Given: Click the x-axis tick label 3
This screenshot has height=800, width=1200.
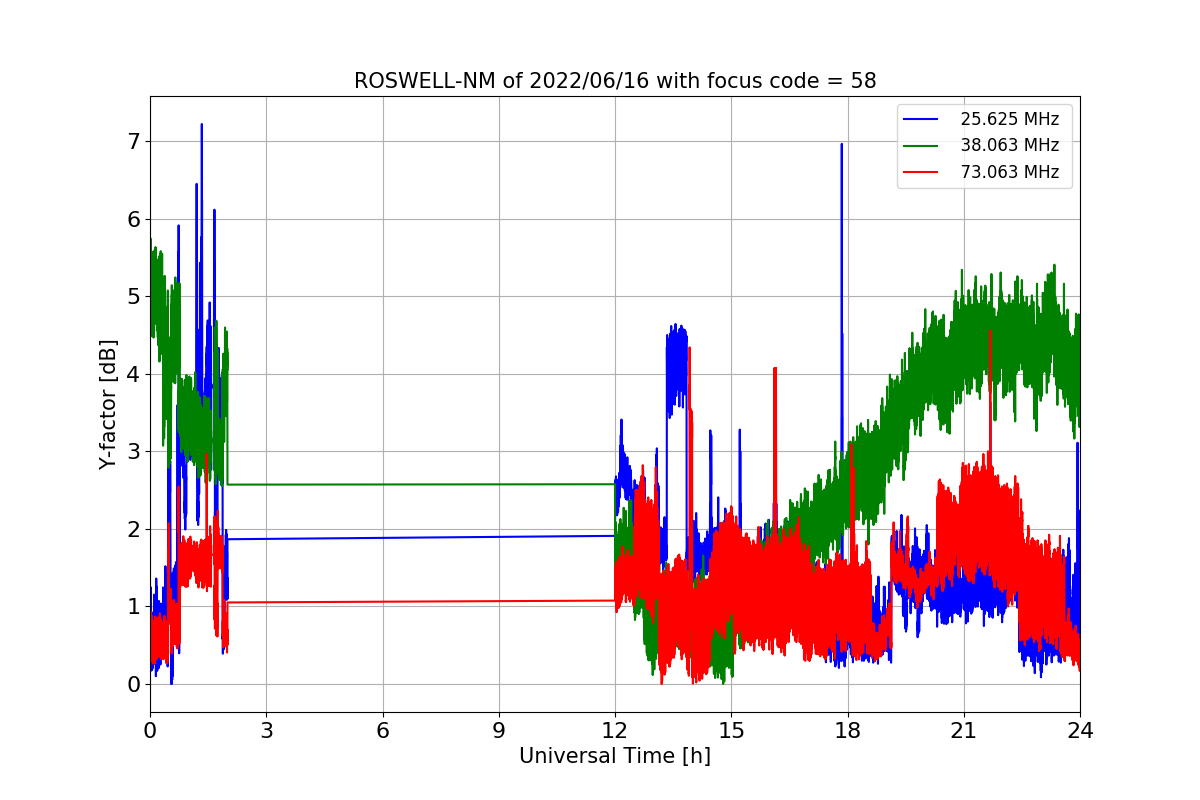Looking at the screenshot, I should click(266, 731).
